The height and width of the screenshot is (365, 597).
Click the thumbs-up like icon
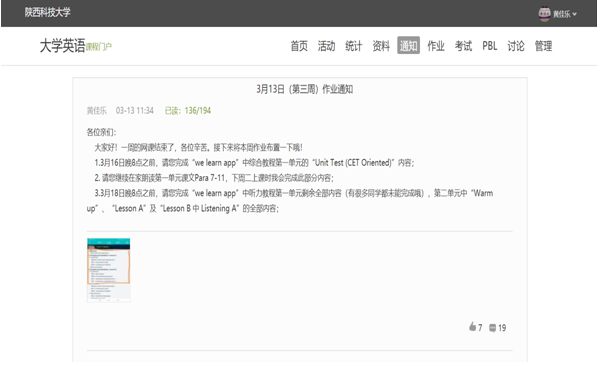[x=472, y=327]
